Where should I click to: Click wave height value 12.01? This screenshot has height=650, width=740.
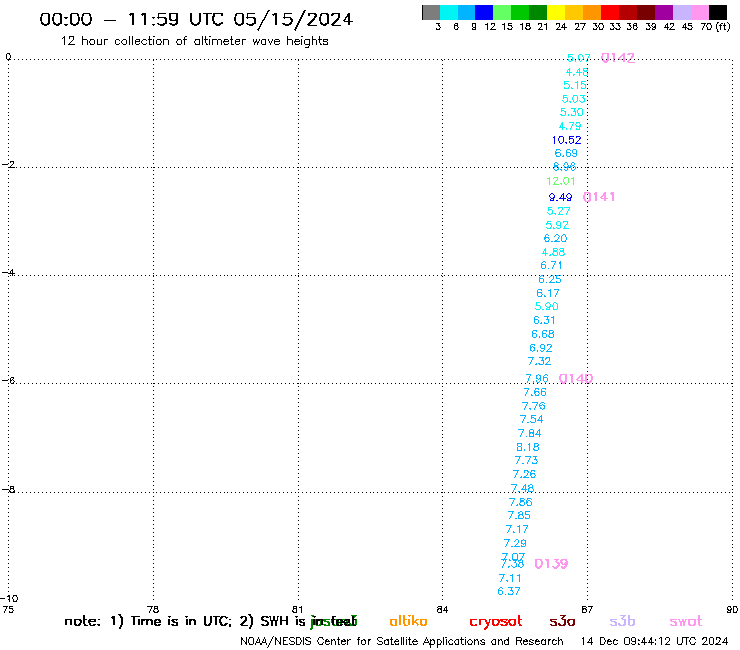561,181
